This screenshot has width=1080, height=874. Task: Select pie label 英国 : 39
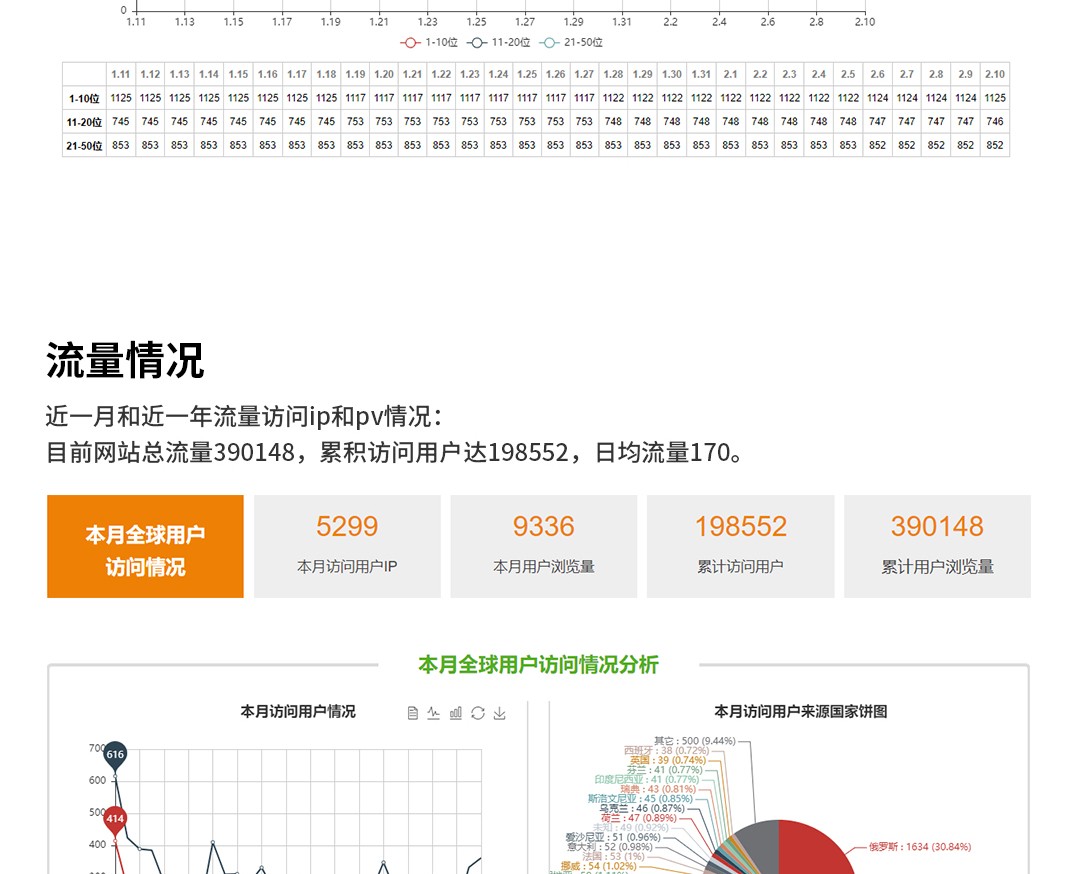668,760
